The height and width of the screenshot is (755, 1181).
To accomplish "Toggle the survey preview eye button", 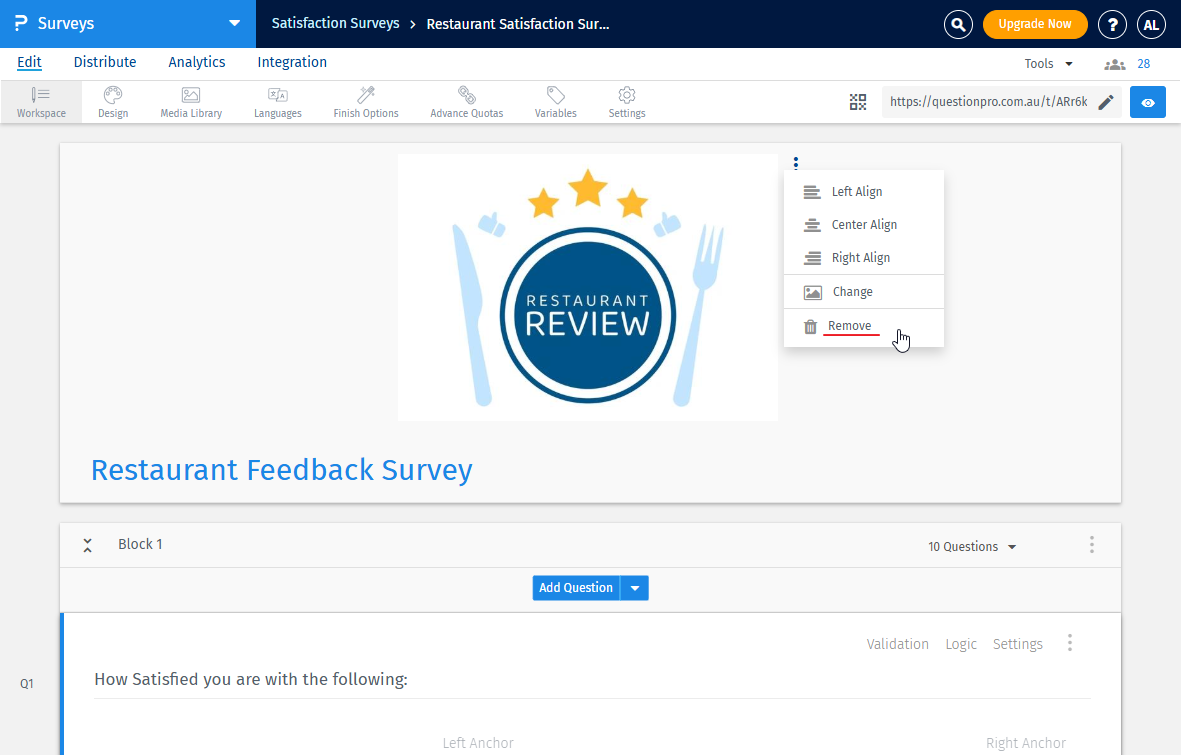I will (x=1147, y=101).
